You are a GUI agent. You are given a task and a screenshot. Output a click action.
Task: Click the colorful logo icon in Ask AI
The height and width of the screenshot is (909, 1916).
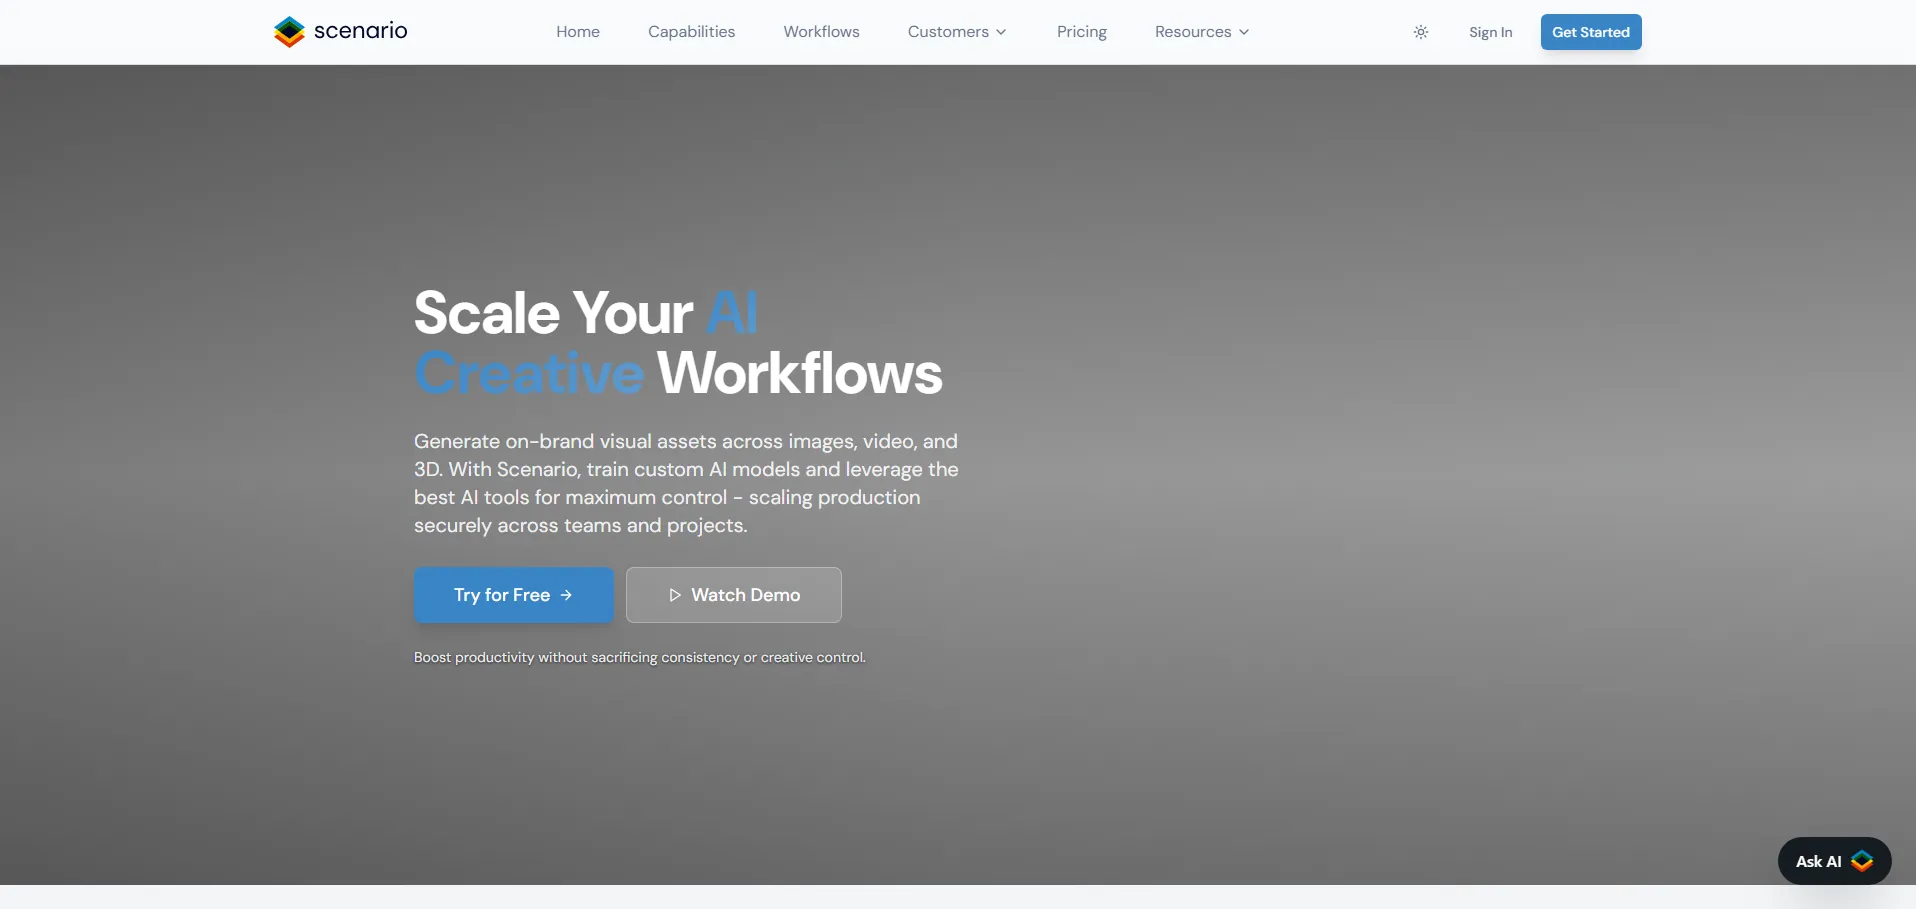(x=1862, y=861)
